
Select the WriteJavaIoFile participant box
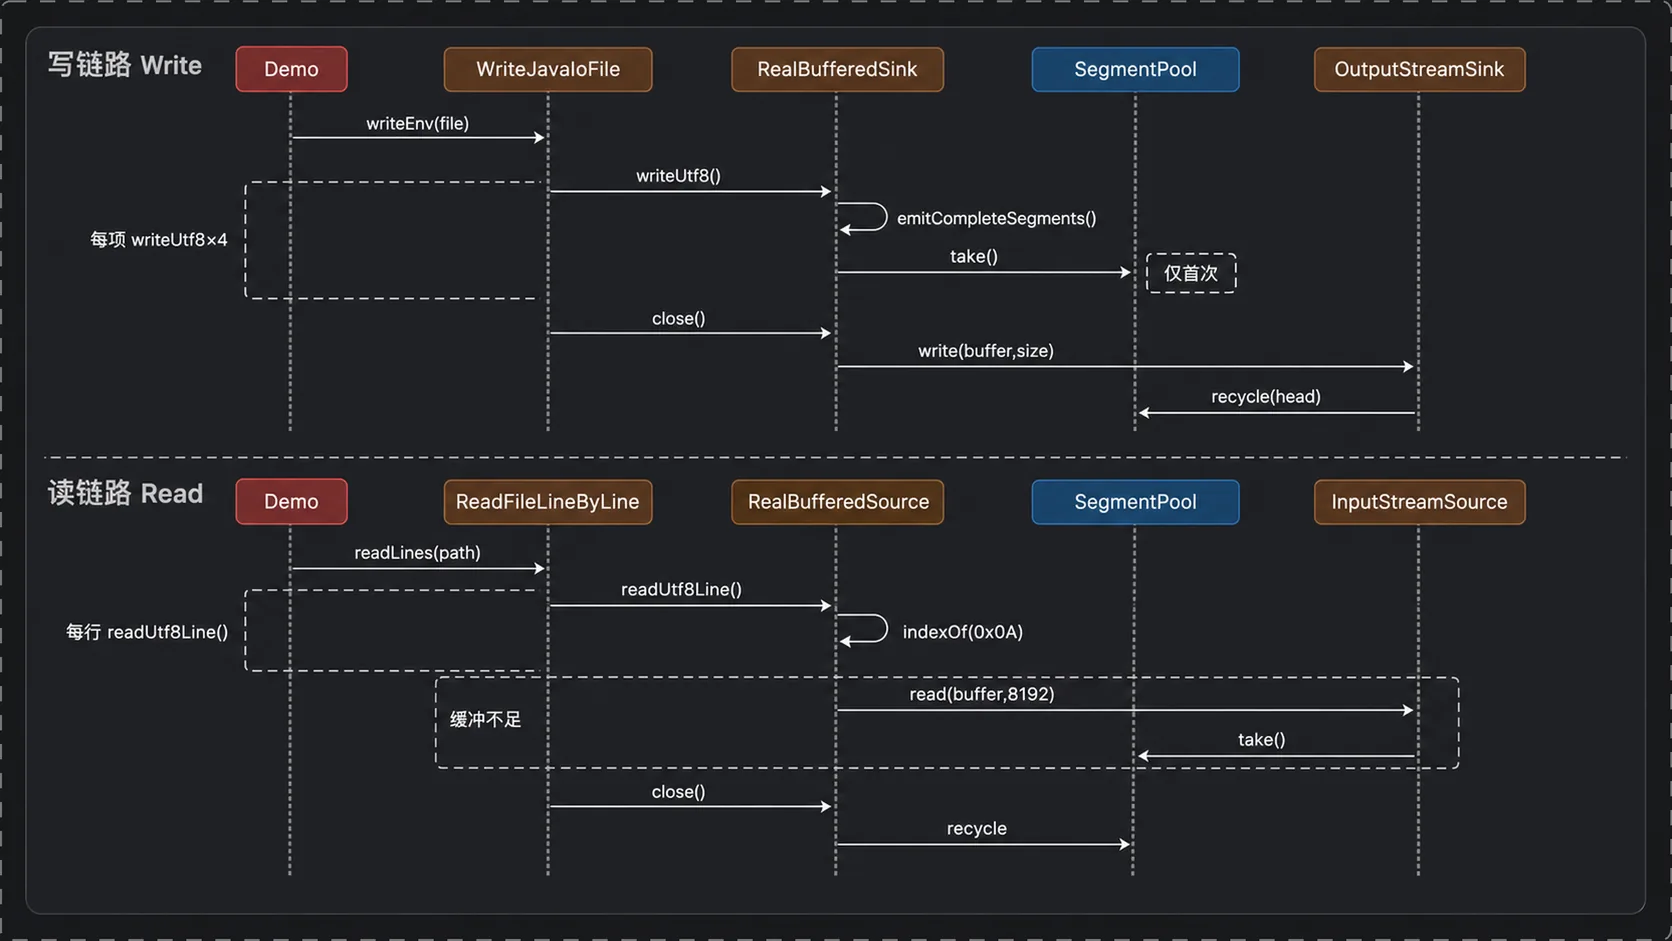[x=548, y=69]
